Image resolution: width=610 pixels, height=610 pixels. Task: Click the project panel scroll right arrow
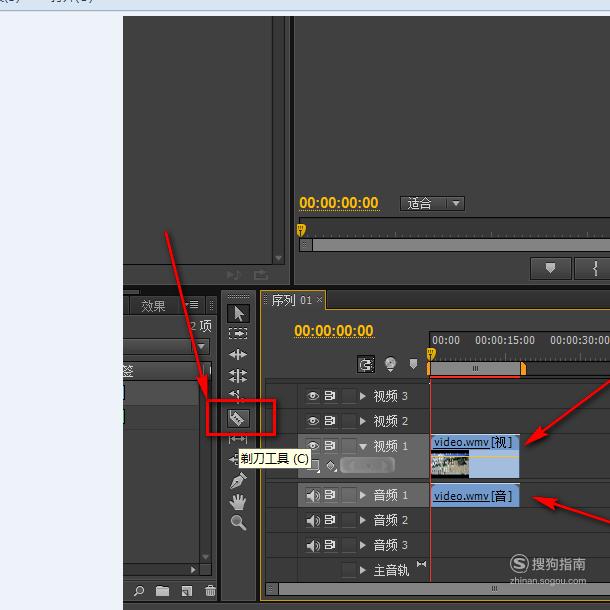click(193, 570)
